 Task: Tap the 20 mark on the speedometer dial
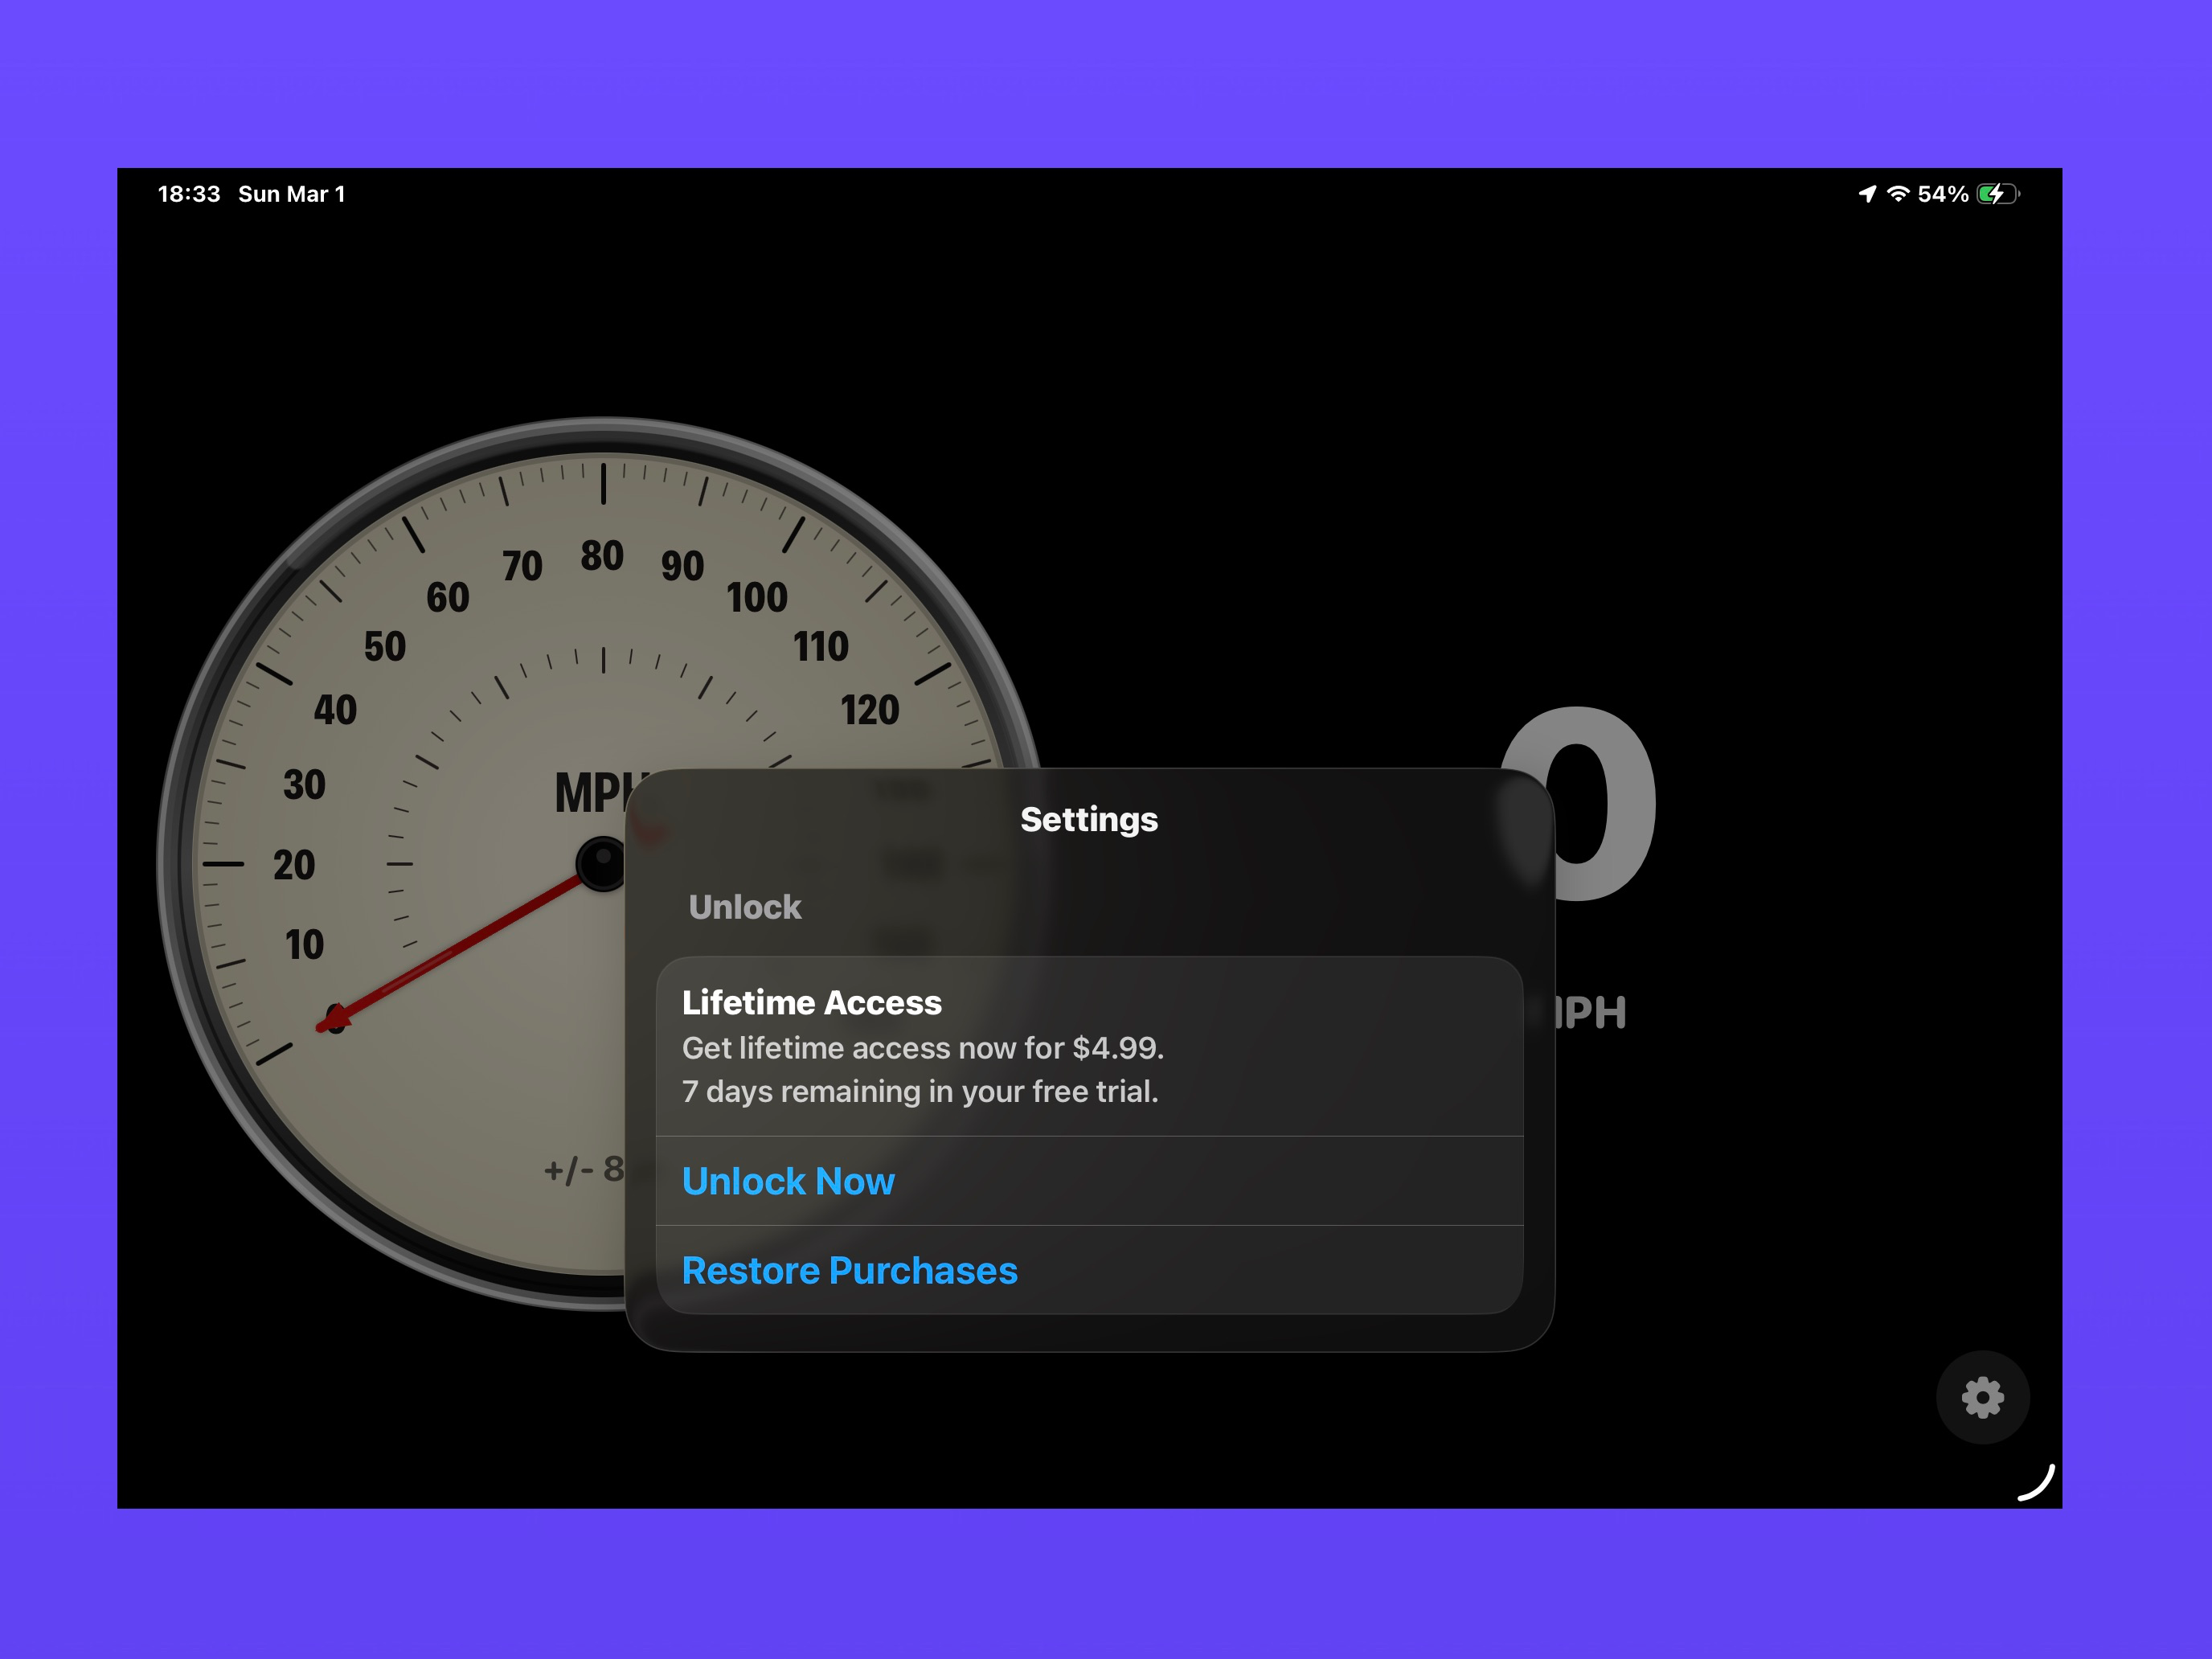294,865
